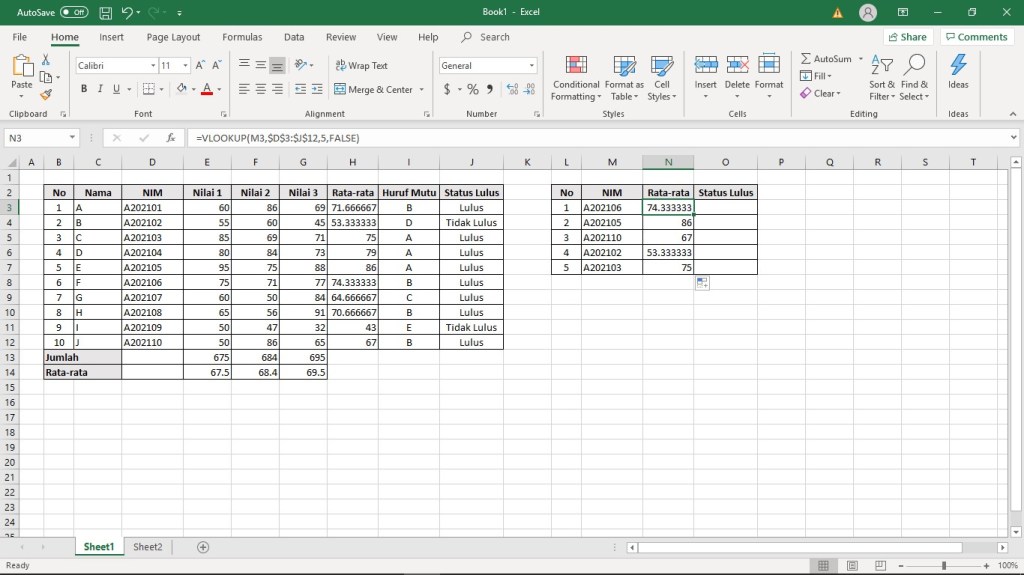Expand the General number format dropdown
1024x575 pixels.
pyautogui.click(x=531, y=66)
